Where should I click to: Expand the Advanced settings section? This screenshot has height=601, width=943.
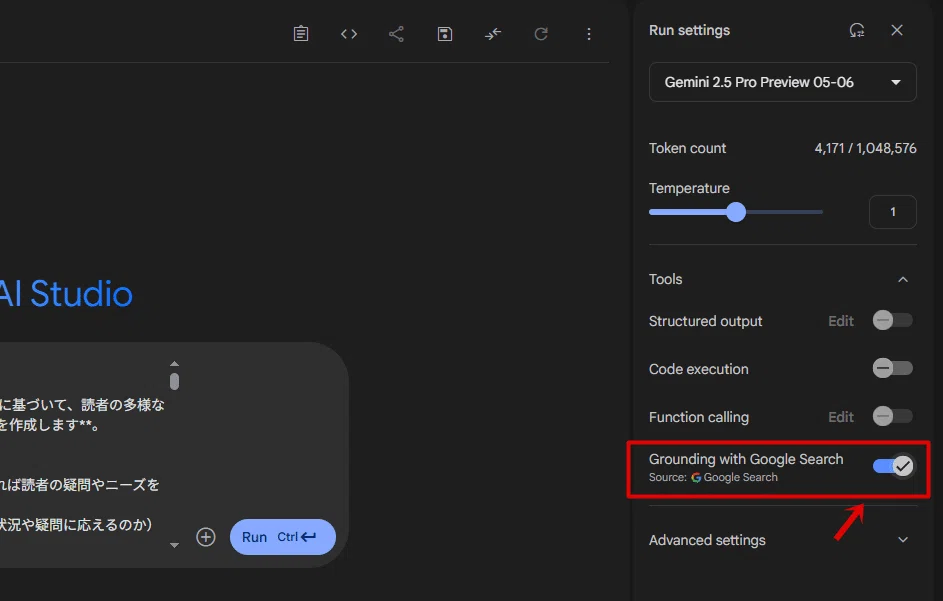pos(903,540)
